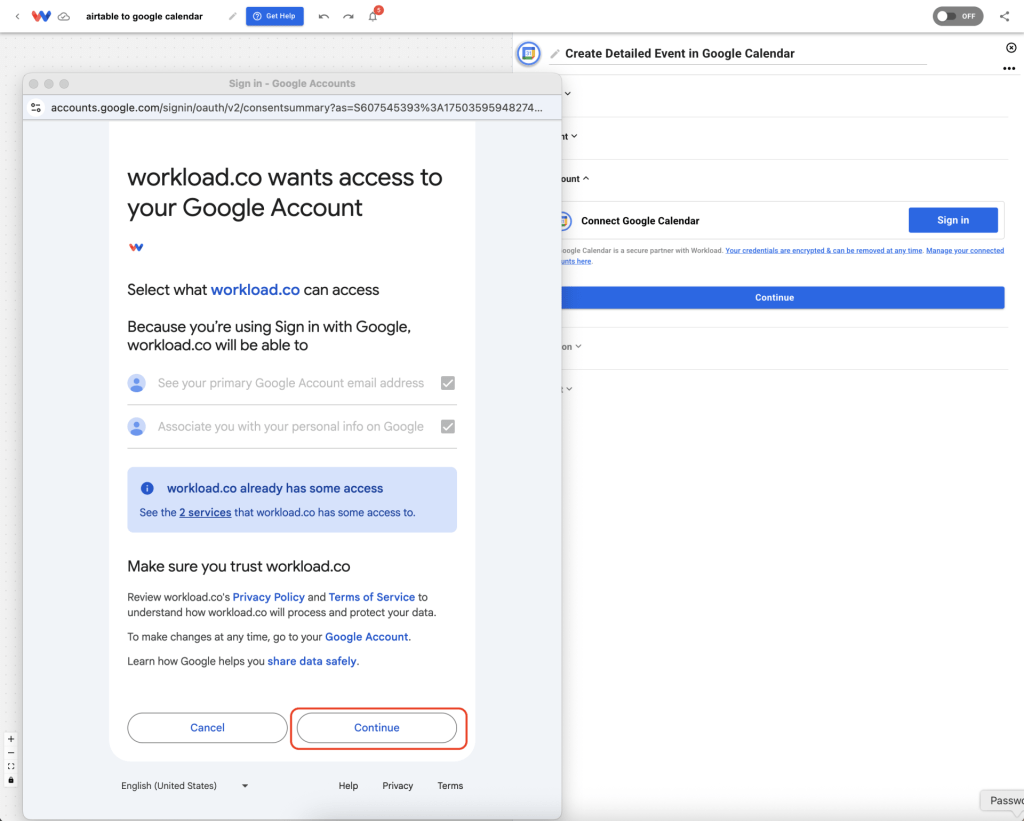The image size is (1024, 821).
Task: Open the Google Account link
Action: pyautogui.click(x=366, y=637)
